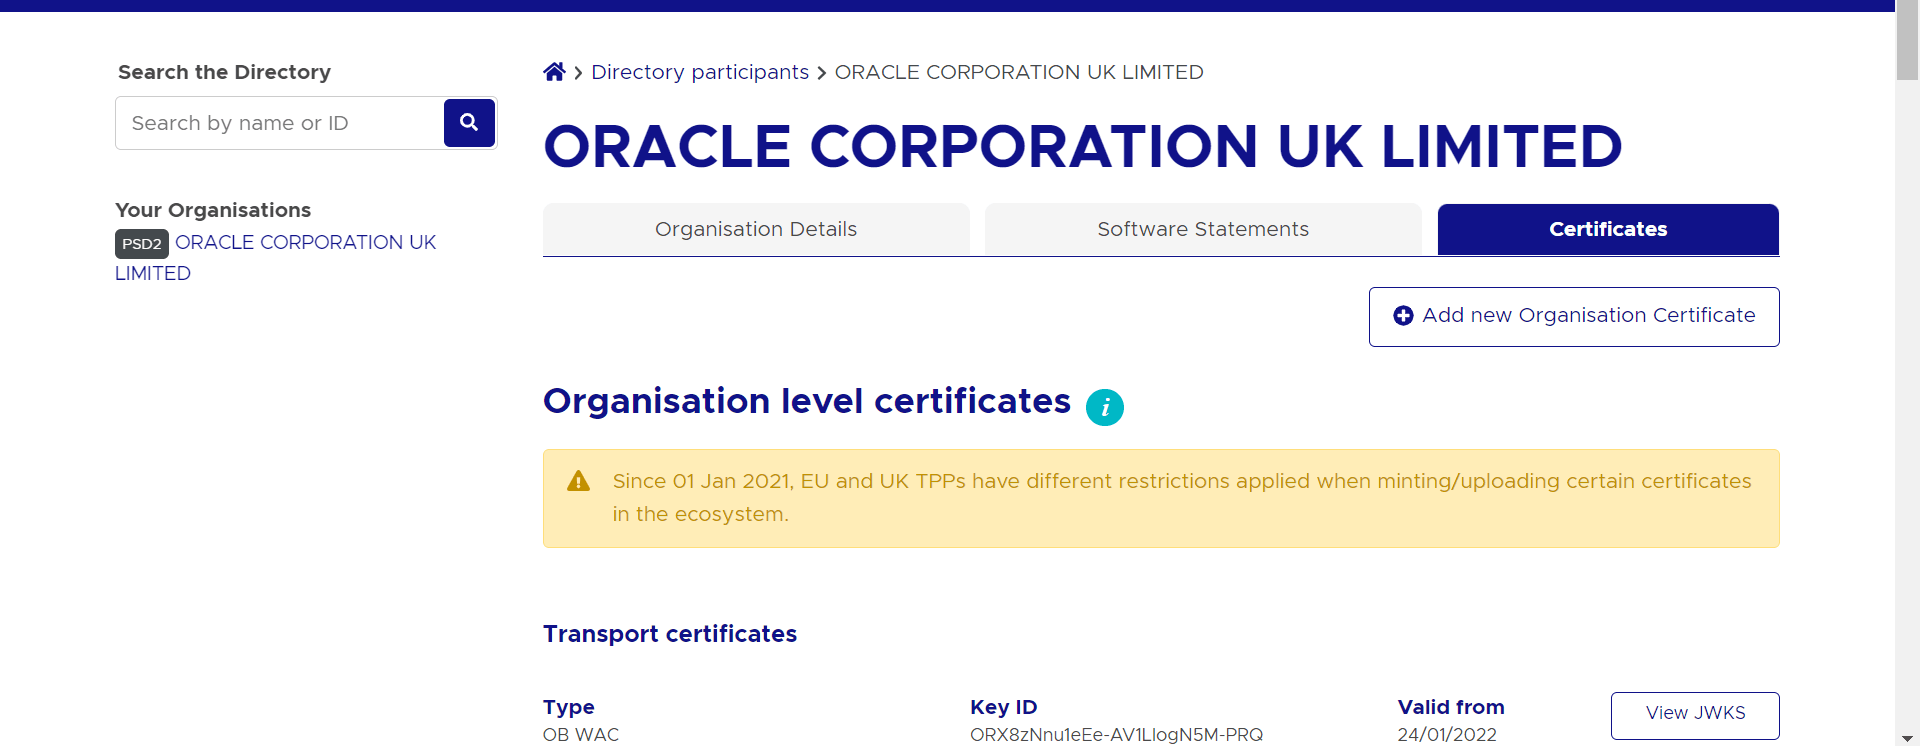Click the Key ID column header

point(1003,707)
